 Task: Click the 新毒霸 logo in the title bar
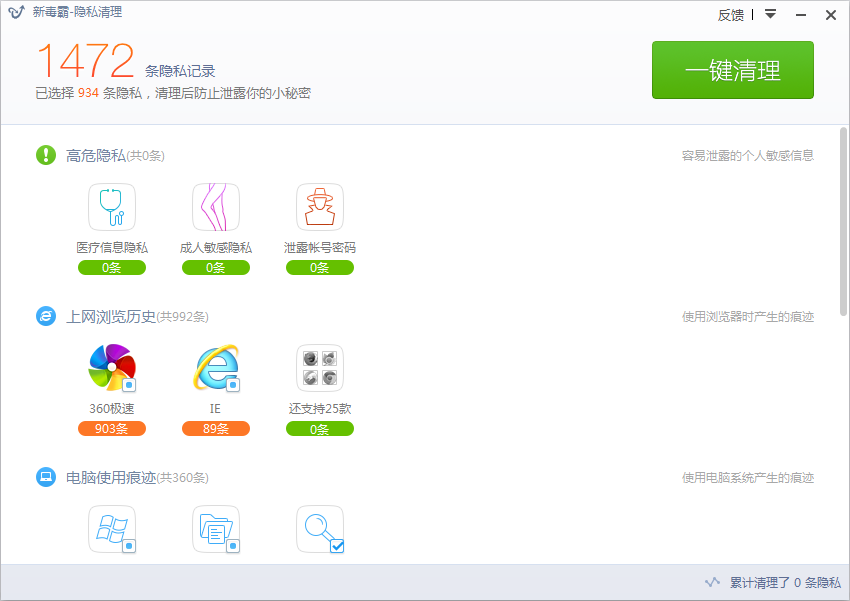16,12
